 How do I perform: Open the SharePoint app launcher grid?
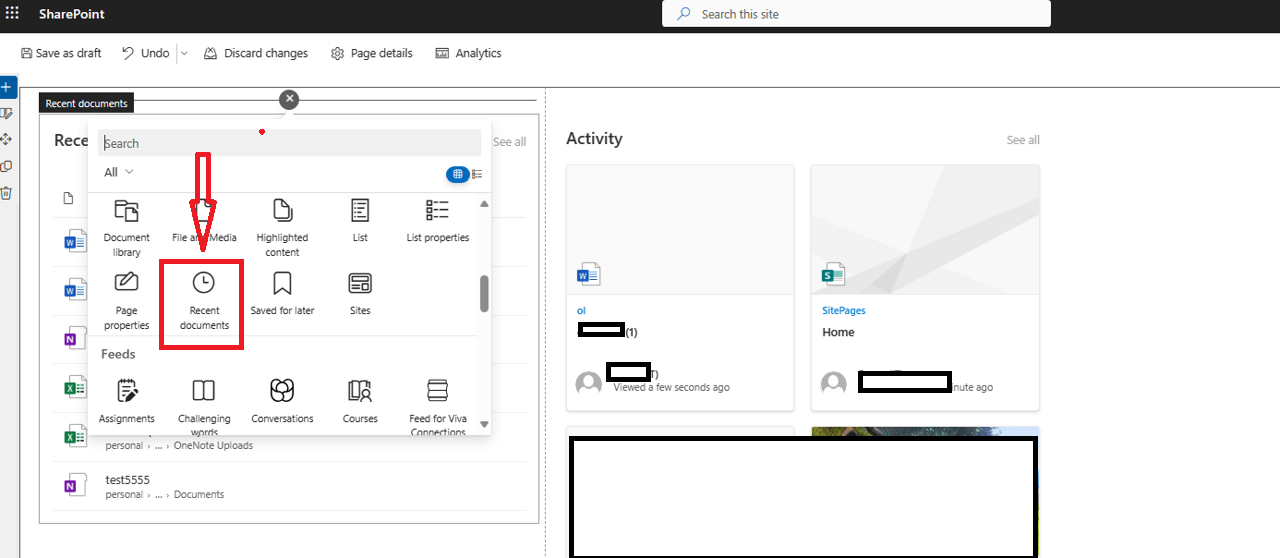[x=12, y=14]
